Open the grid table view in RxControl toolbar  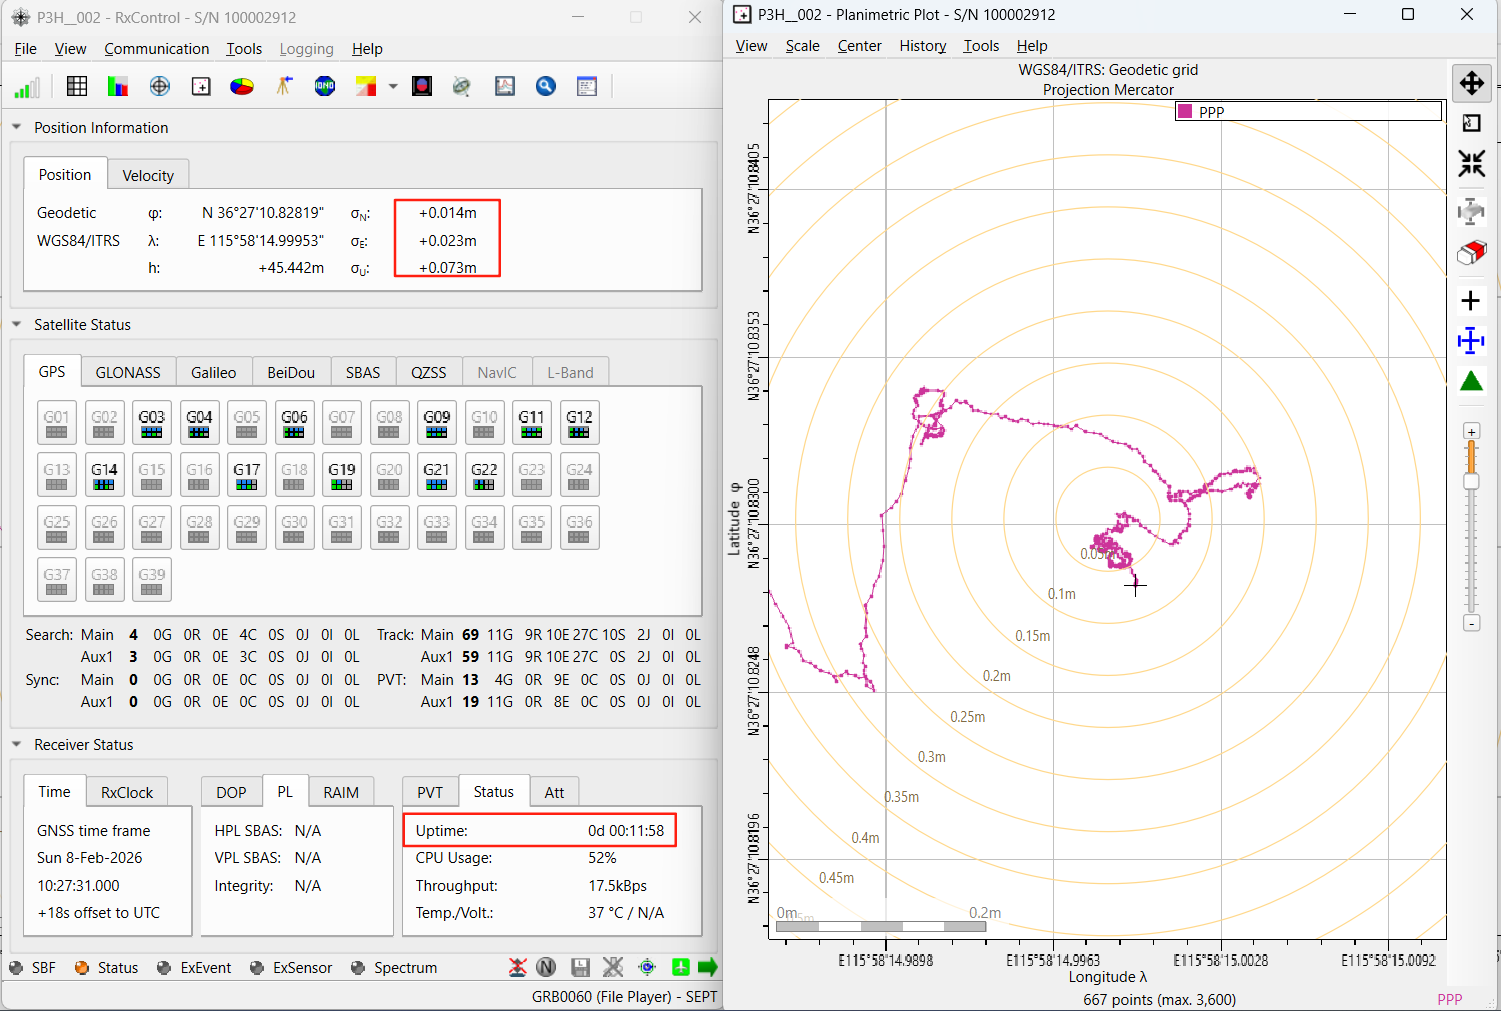tap(77, 86)
